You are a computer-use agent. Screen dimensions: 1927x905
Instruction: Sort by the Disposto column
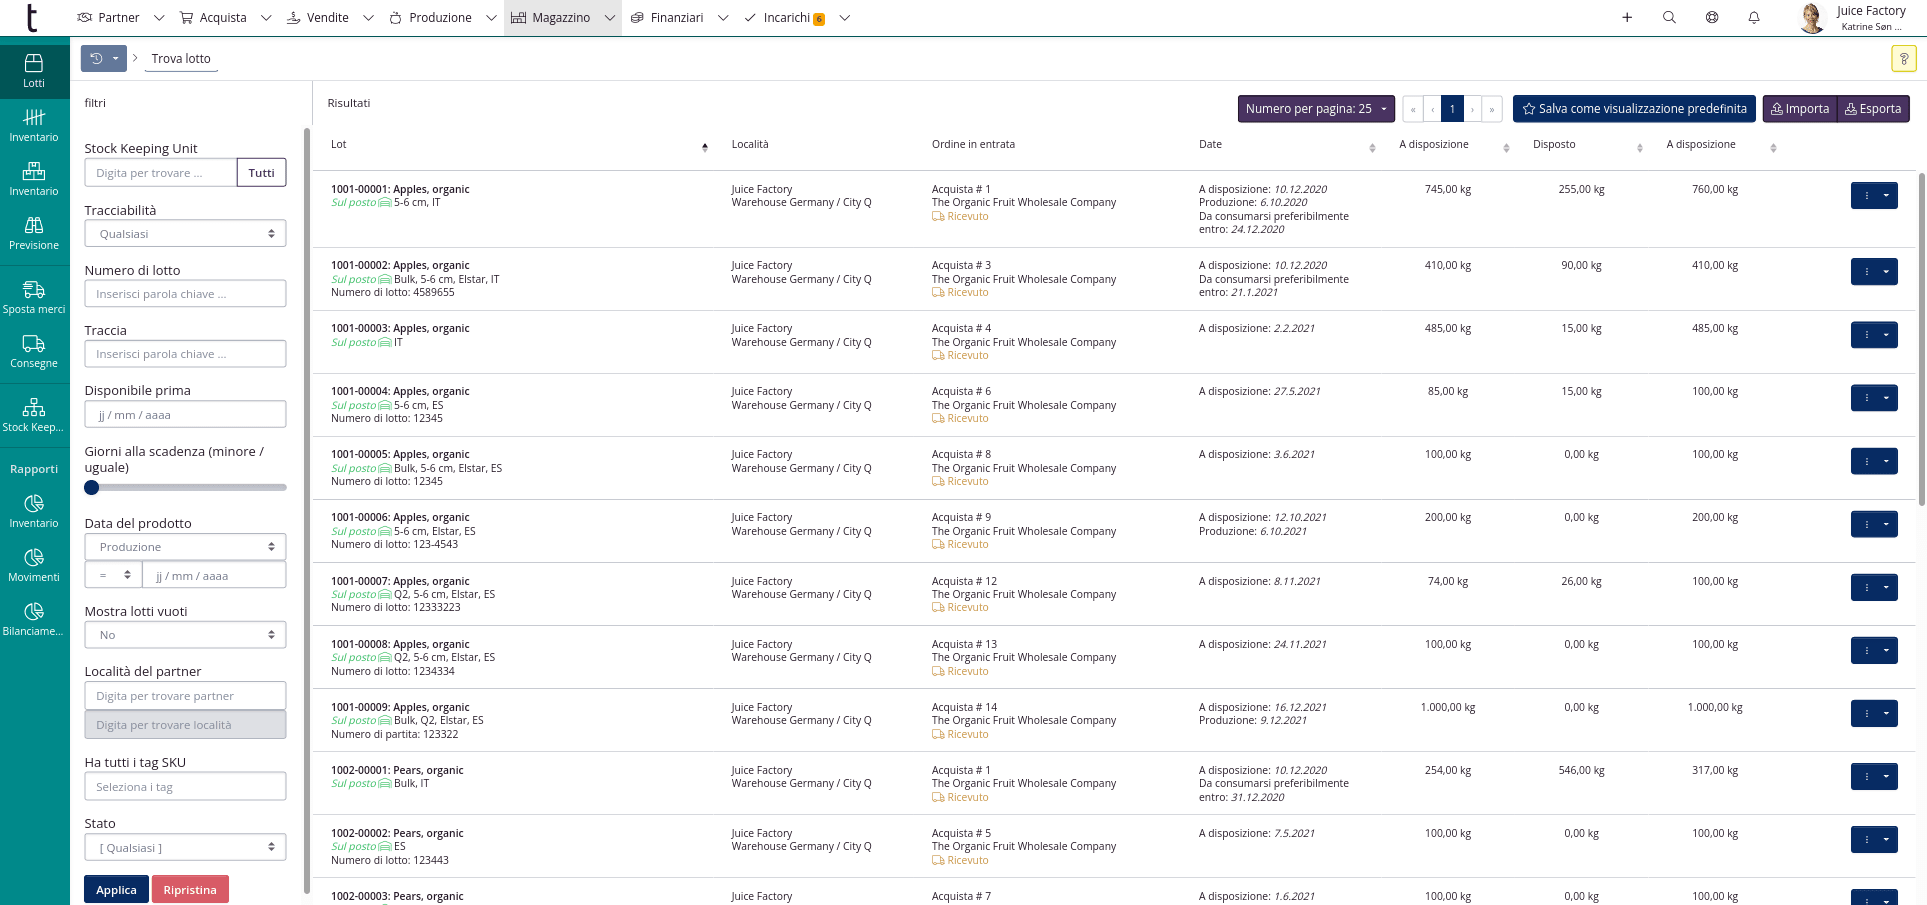(1639, 148)
